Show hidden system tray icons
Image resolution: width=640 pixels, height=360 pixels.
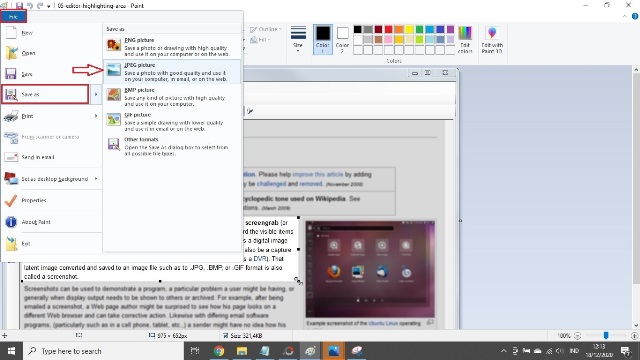504,351
